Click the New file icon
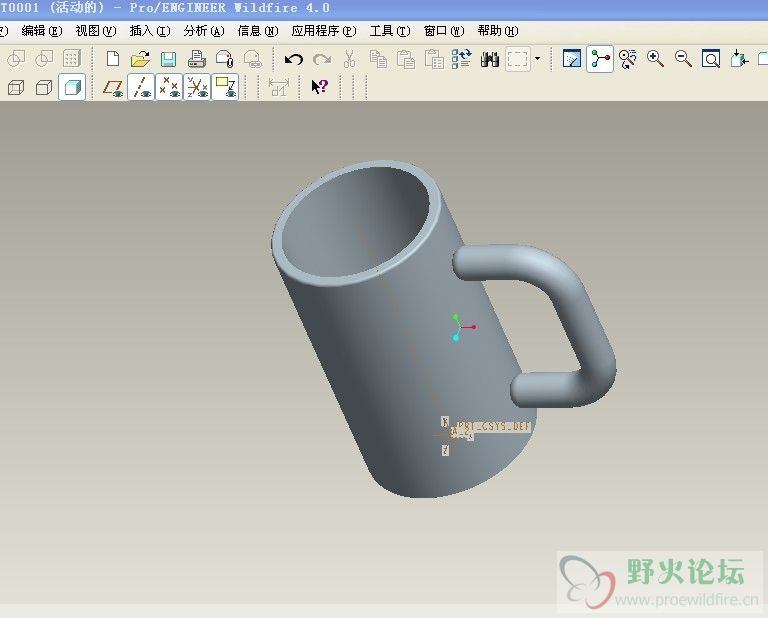 pos(113,59)
